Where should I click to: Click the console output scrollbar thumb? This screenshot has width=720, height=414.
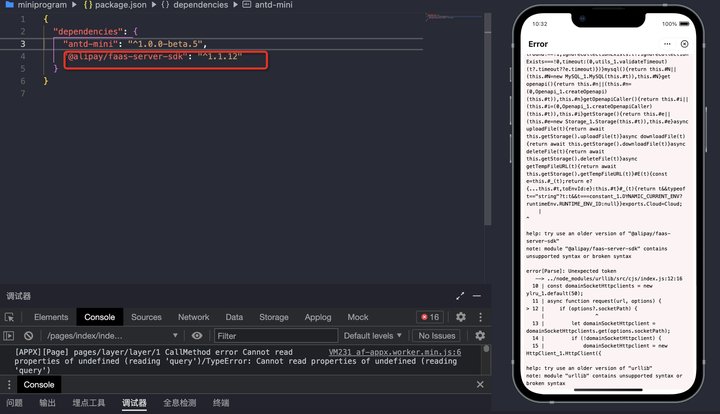[x=486, y=349]
